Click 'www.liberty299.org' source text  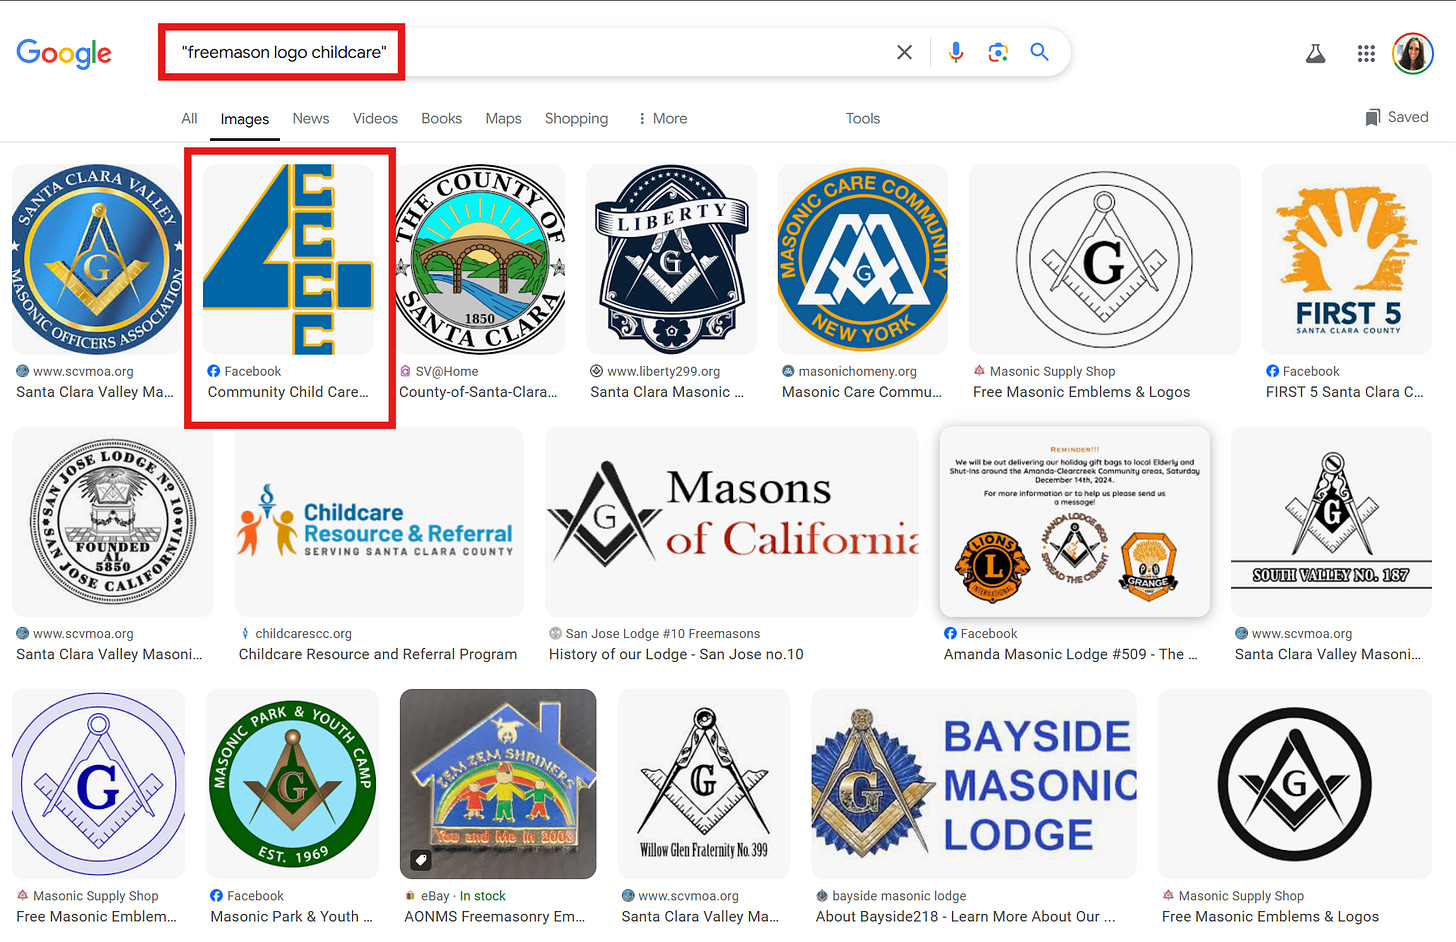point(664,371)
